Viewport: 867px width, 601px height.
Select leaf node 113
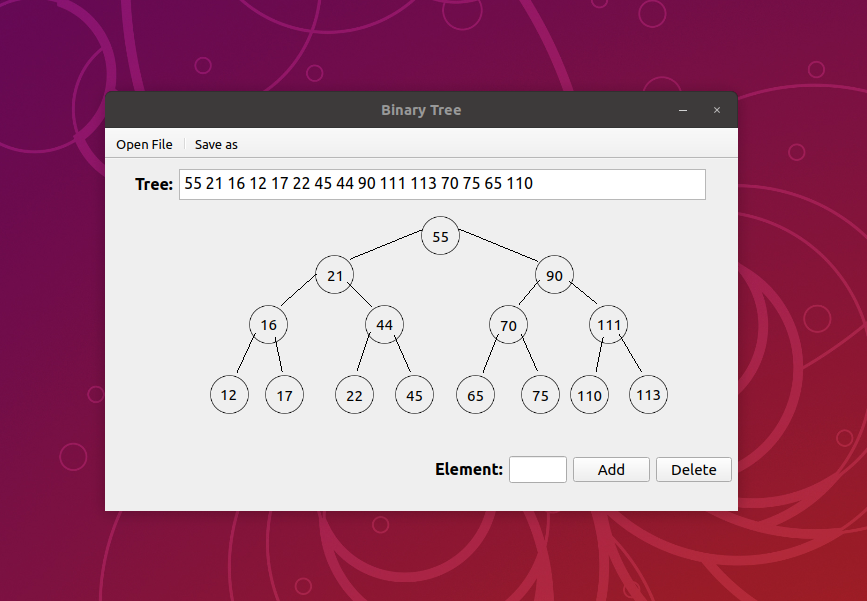648,395
